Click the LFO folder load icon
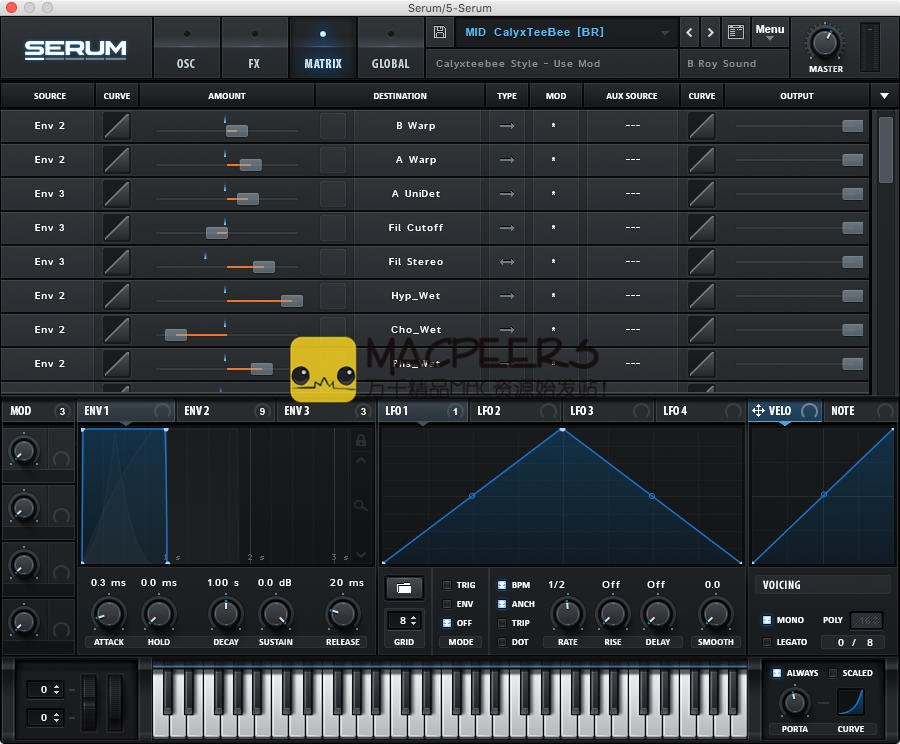This screenshot has height=744, width=900. pos(404,587)
